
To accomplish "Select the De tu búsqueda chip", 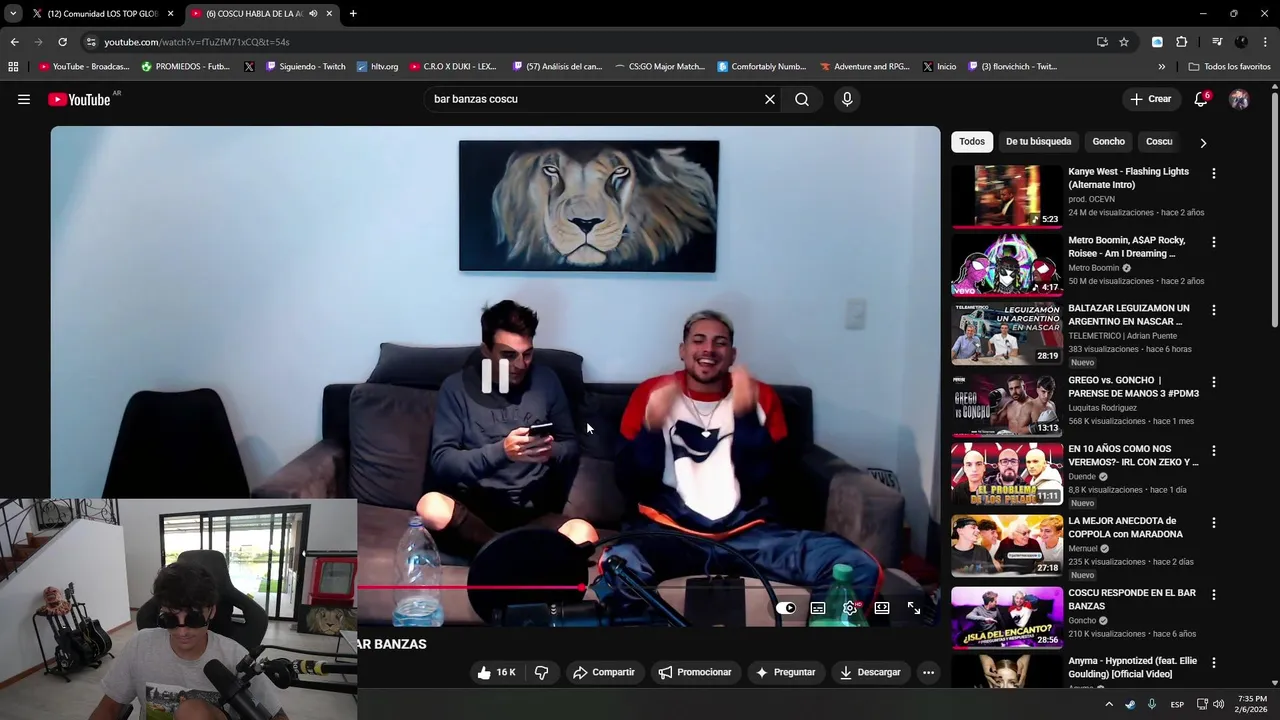I will click(1038, 142).
